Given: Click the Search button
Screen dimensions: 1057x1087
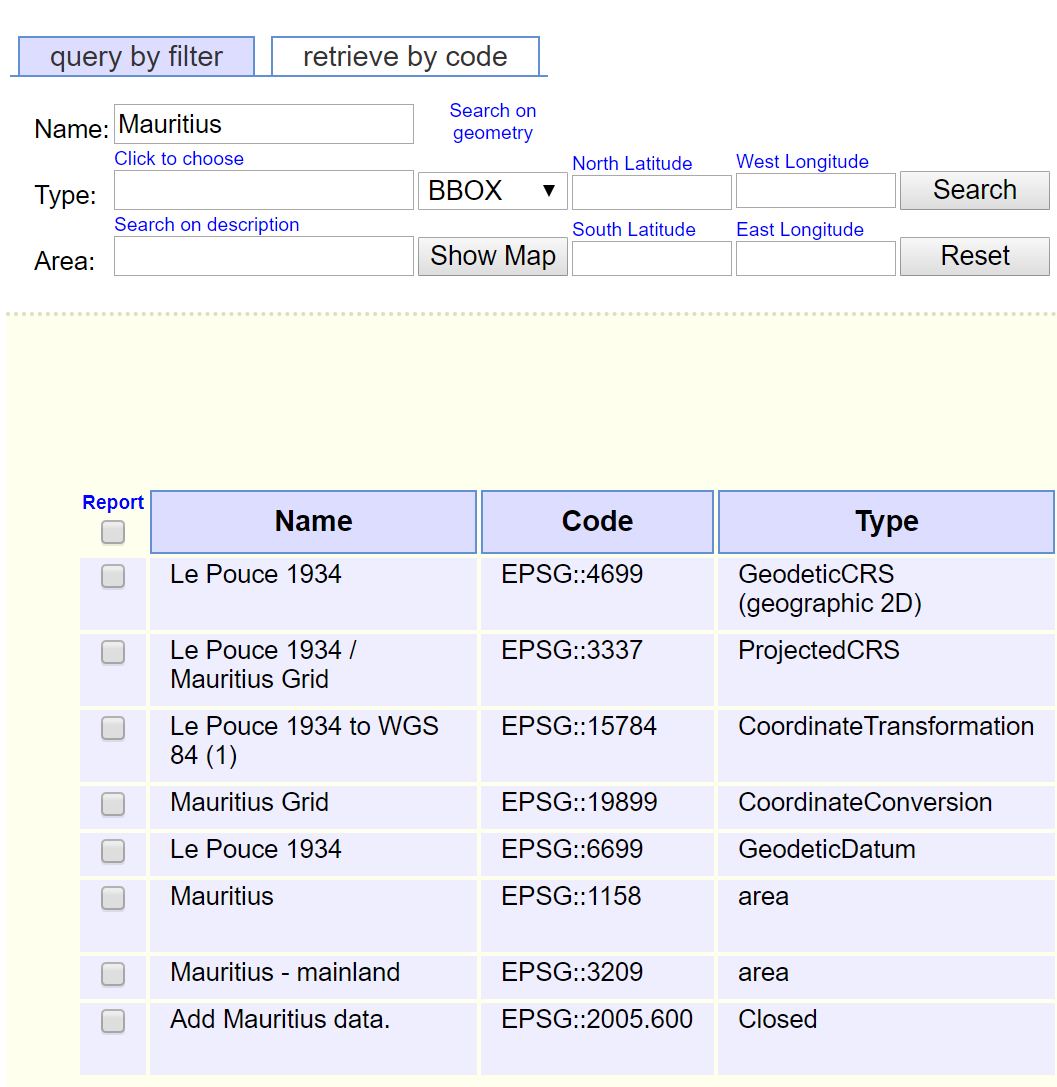Looking at the screenshot, I should pyautogui.click(x=975, y=190).
